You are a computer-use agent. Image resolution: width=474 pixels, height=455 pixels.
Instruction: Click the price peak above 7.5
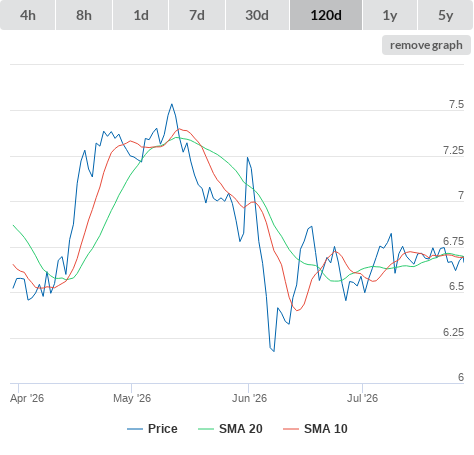pyautogui.click(x=172, y=104)
